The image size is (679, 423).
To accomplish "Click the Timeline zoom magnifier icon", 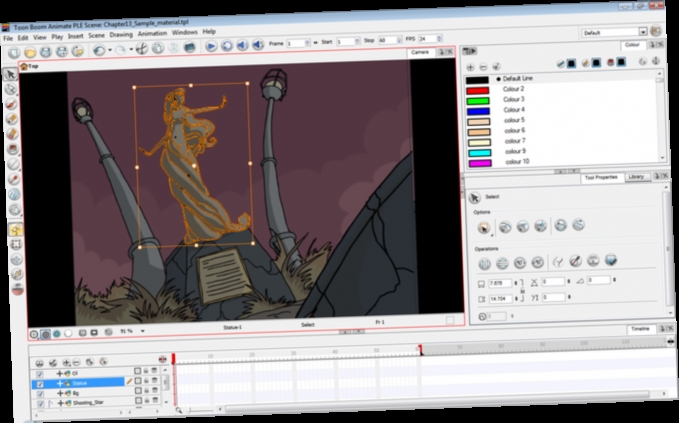I will click(178, 410).
